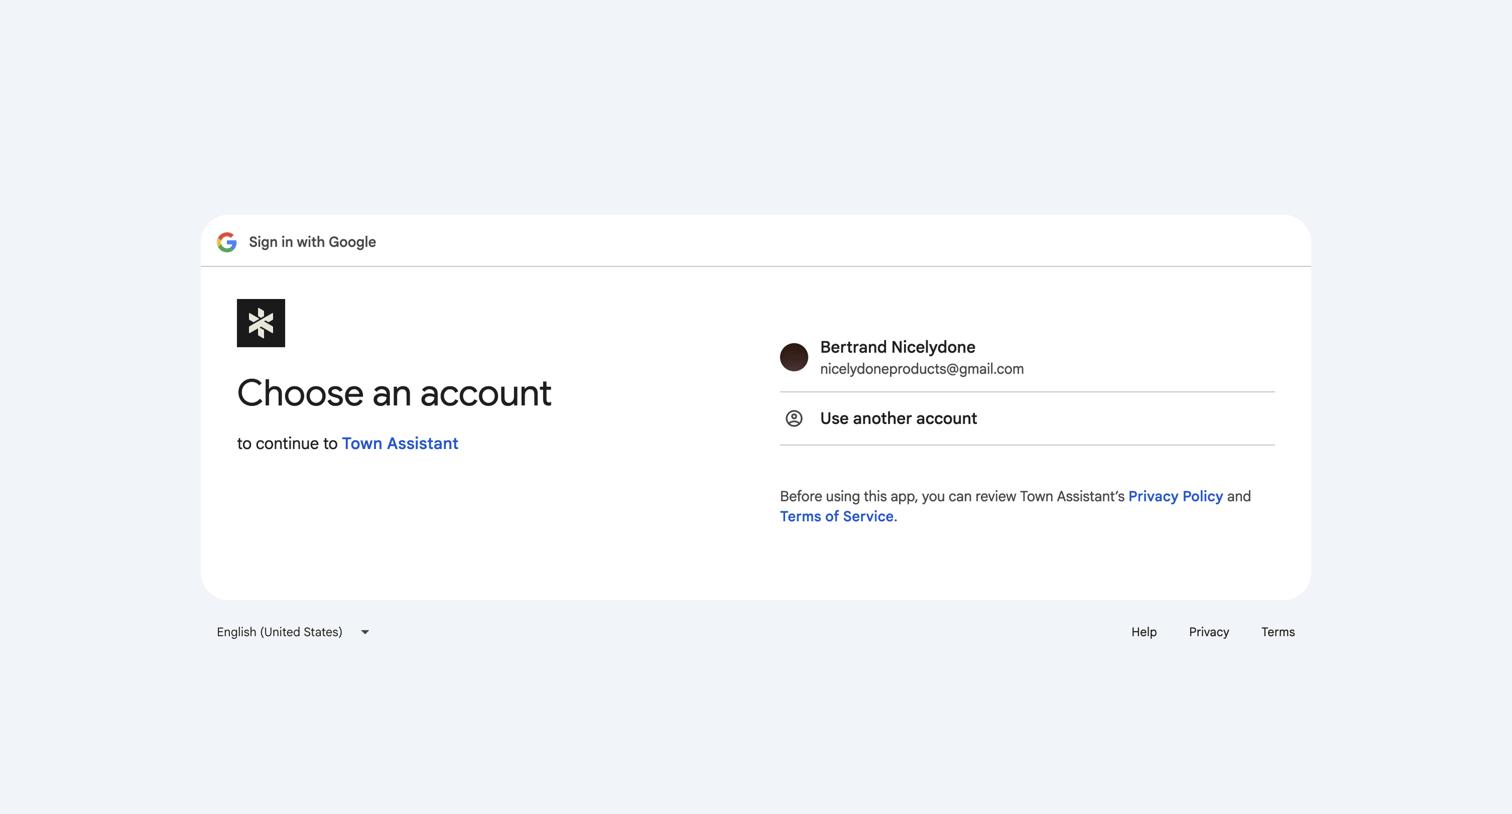Open the Privacy footer link

(x=1209, y=632)
